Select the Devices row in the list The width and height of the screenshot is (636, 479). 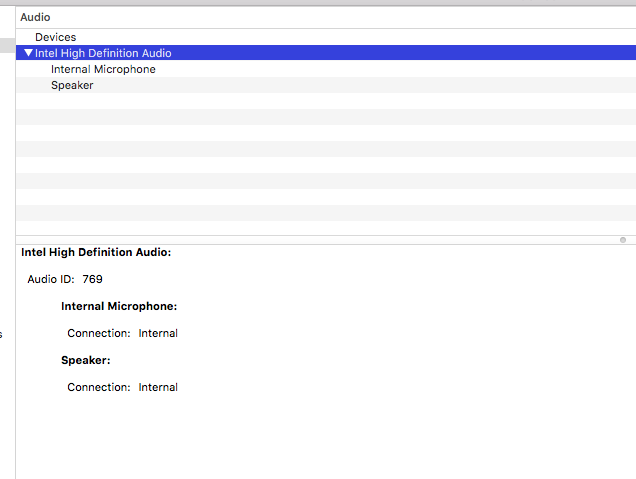click(x=55, y=37)
